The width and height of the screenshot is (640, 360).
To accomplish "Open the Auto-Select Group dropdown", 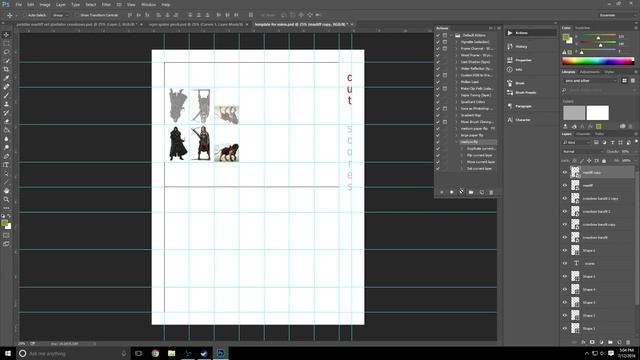I will (60, 15).
